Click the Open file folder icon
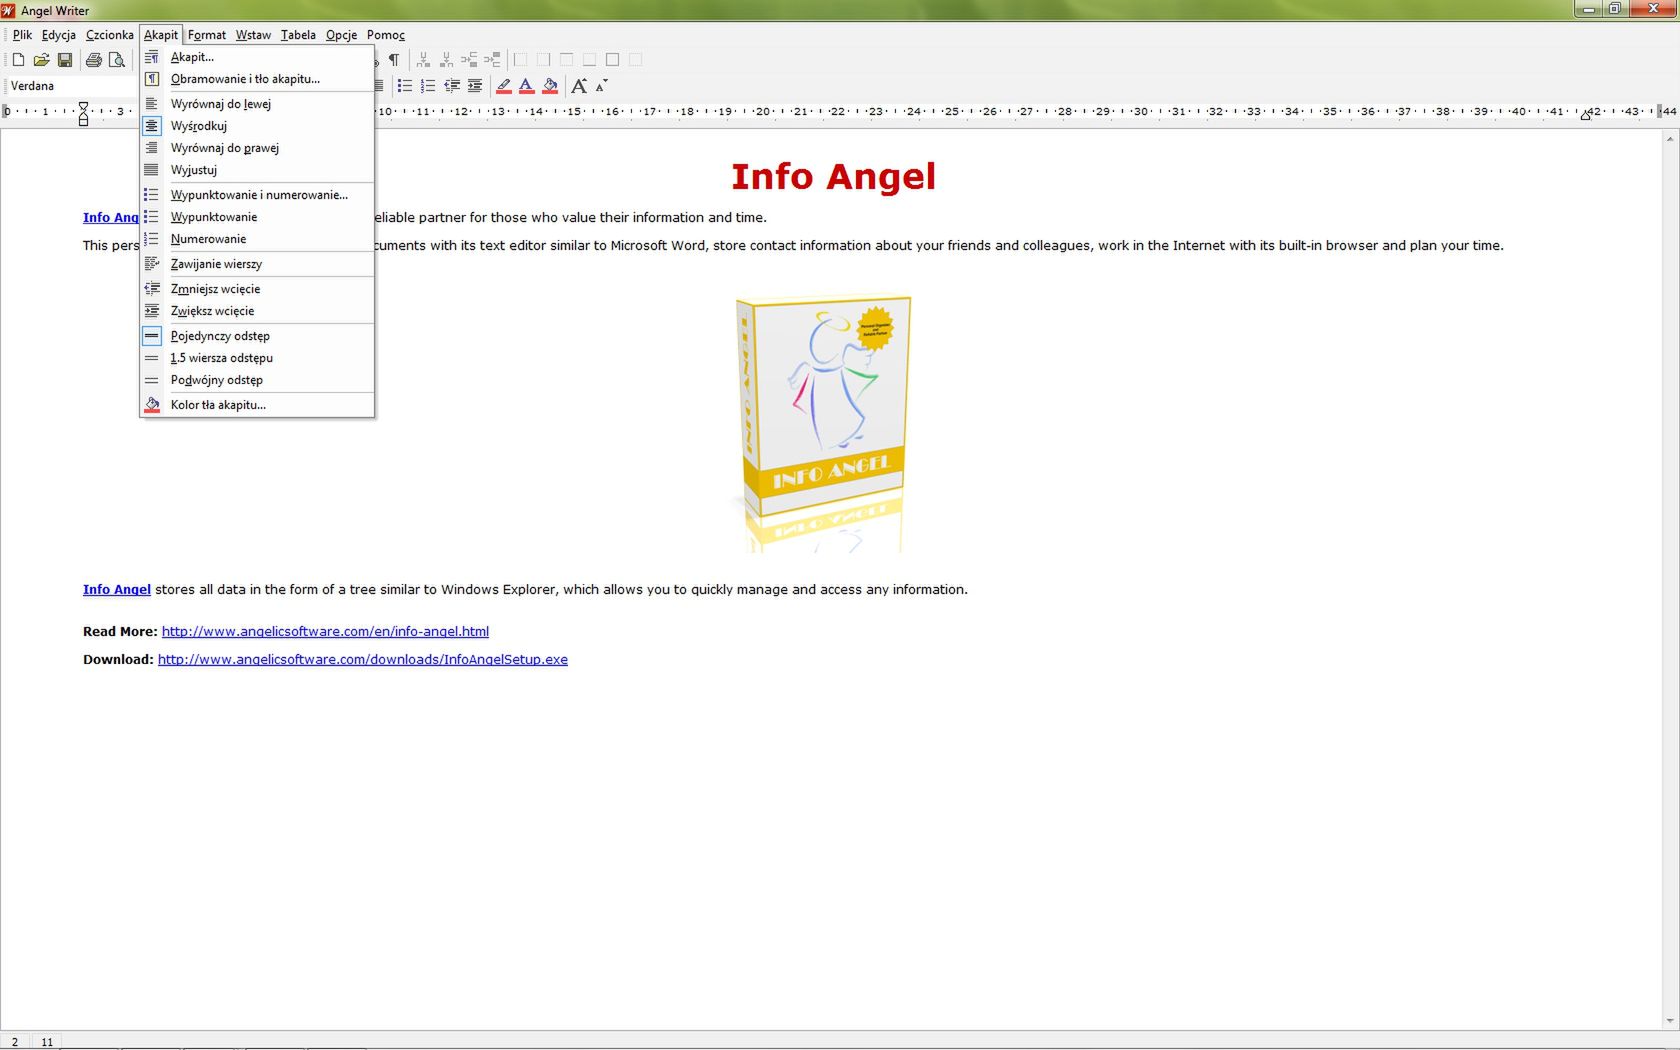The height and width of the screenshot is (1050, 1680). point(41,60)
